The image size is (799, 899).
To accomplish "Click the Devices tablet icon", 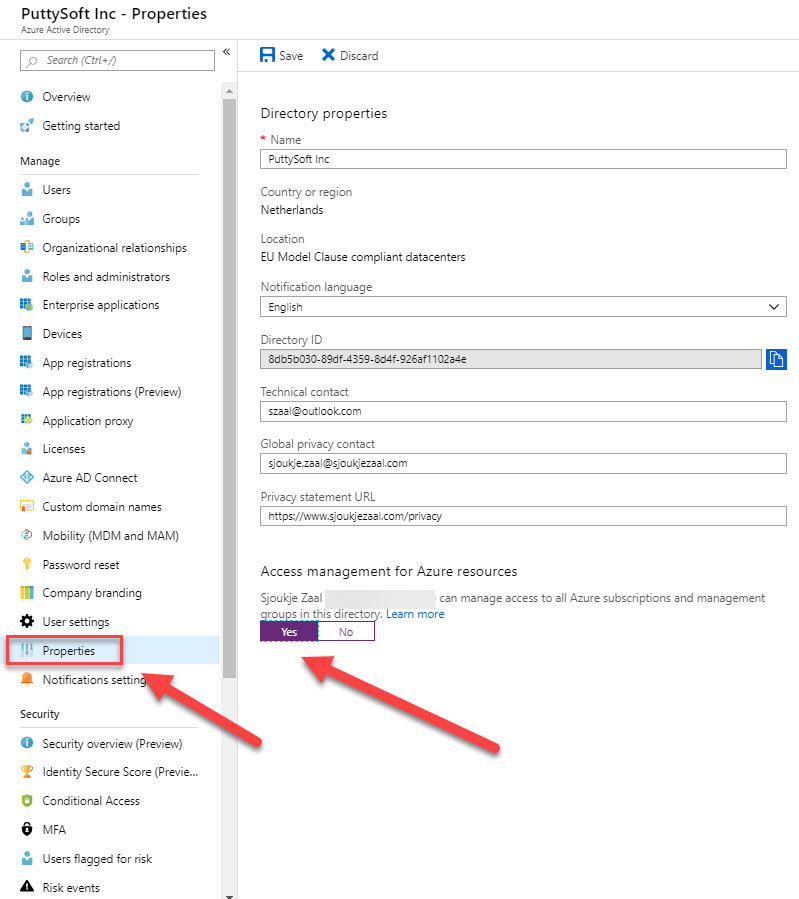I will tap(27, 333).
